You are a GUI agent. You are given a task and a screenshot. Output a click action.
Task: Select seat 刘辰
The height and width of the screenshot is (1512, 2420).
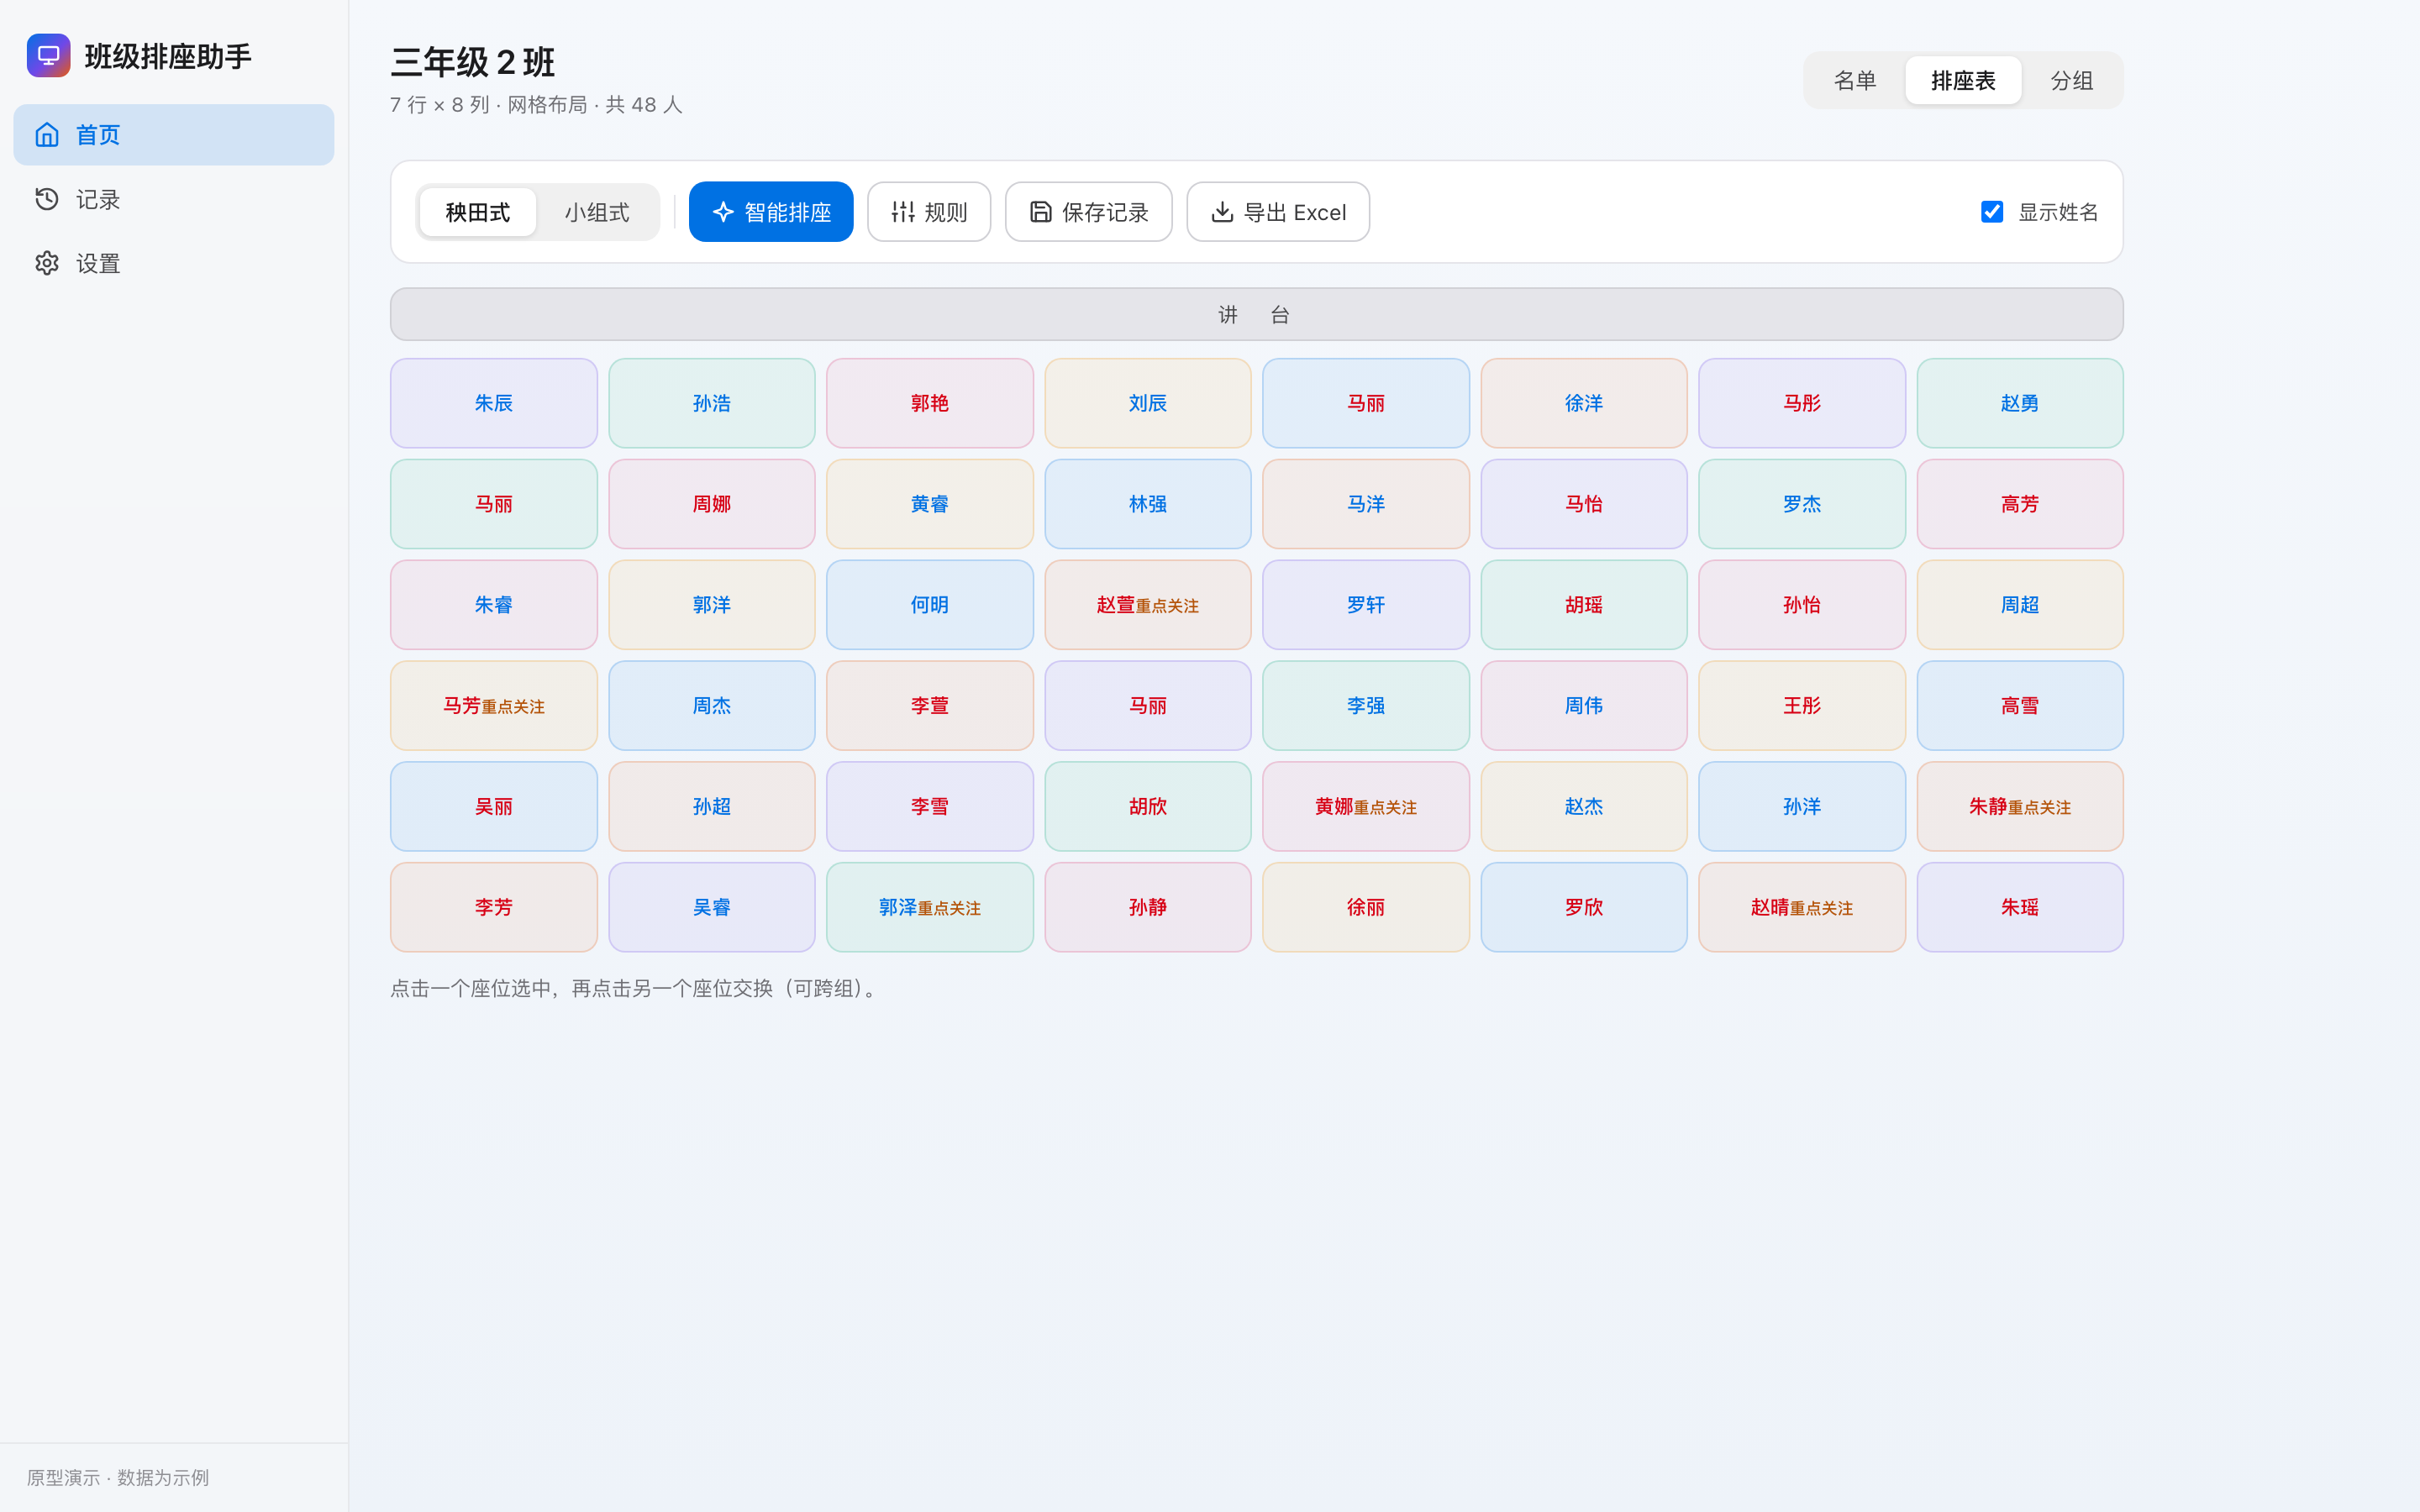point(1148,403)
